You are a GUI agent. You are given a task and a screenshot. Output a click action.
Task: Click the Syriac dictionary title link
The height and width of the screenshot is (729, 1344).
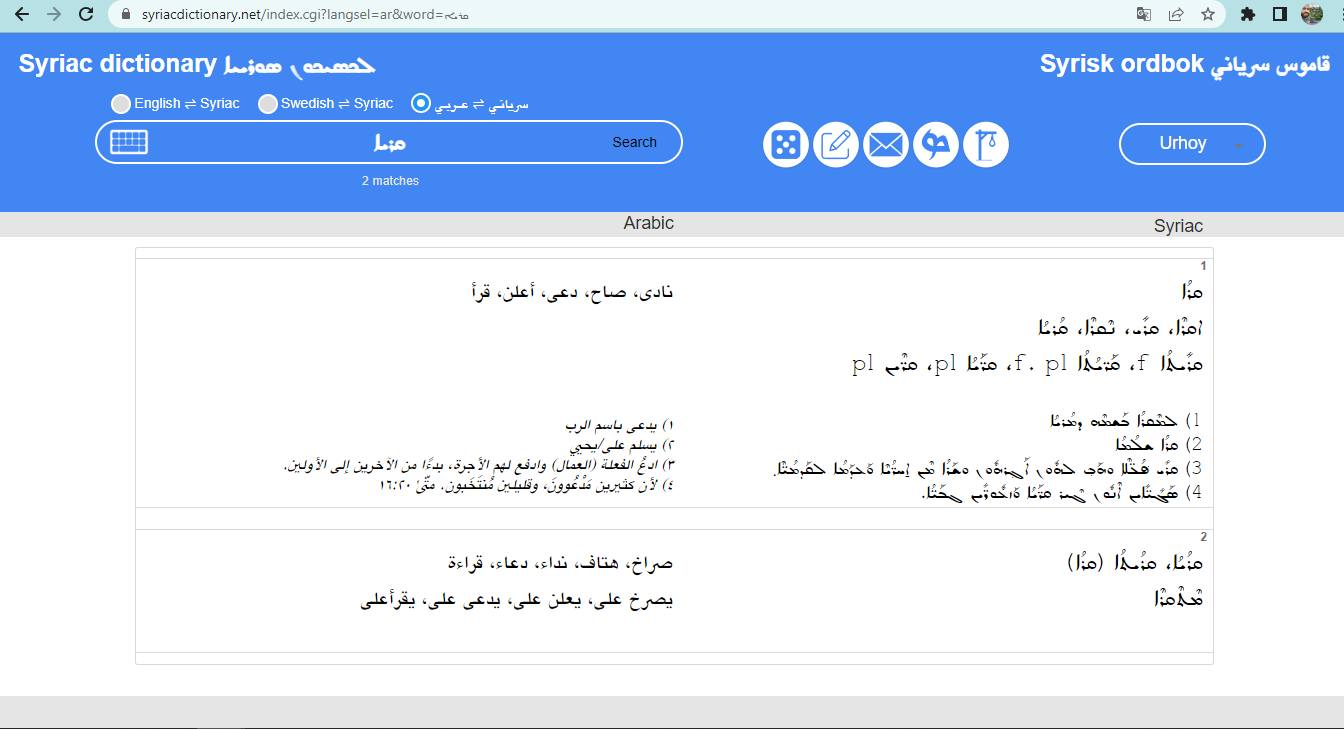(x=197, y=64)
